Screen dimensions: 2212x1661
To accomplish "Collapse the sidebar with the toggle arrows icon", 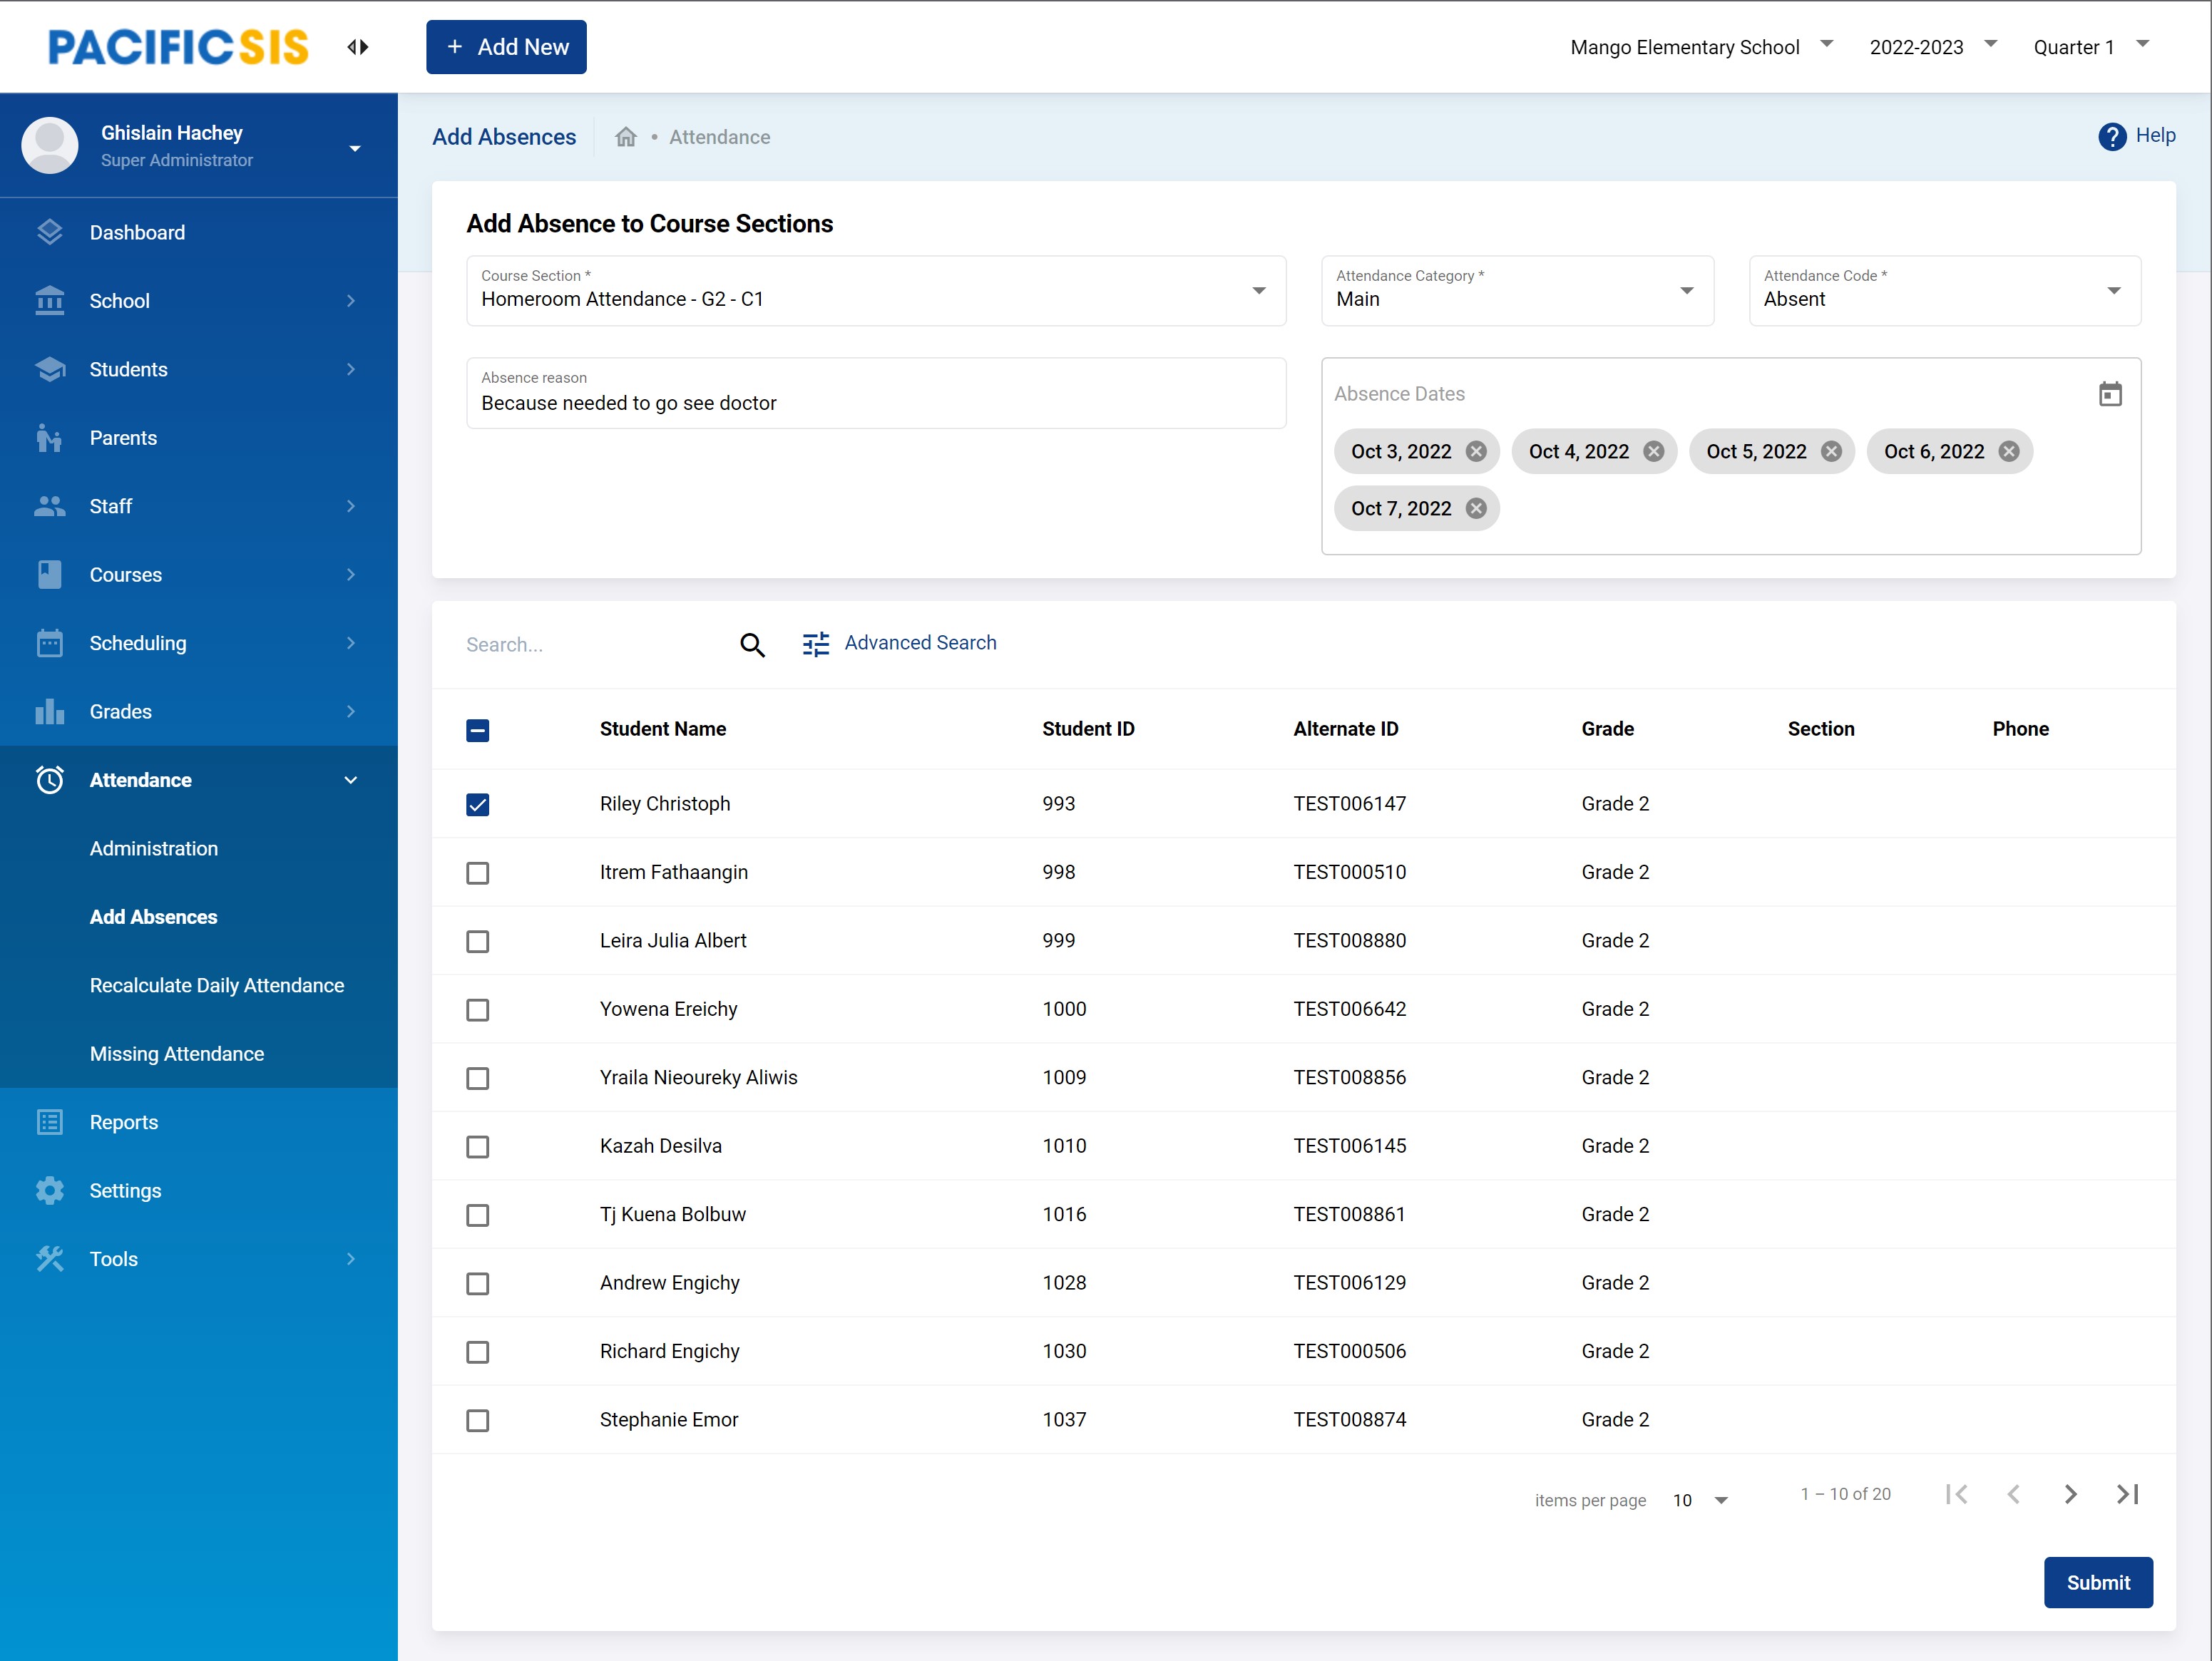I will (358, 47).
